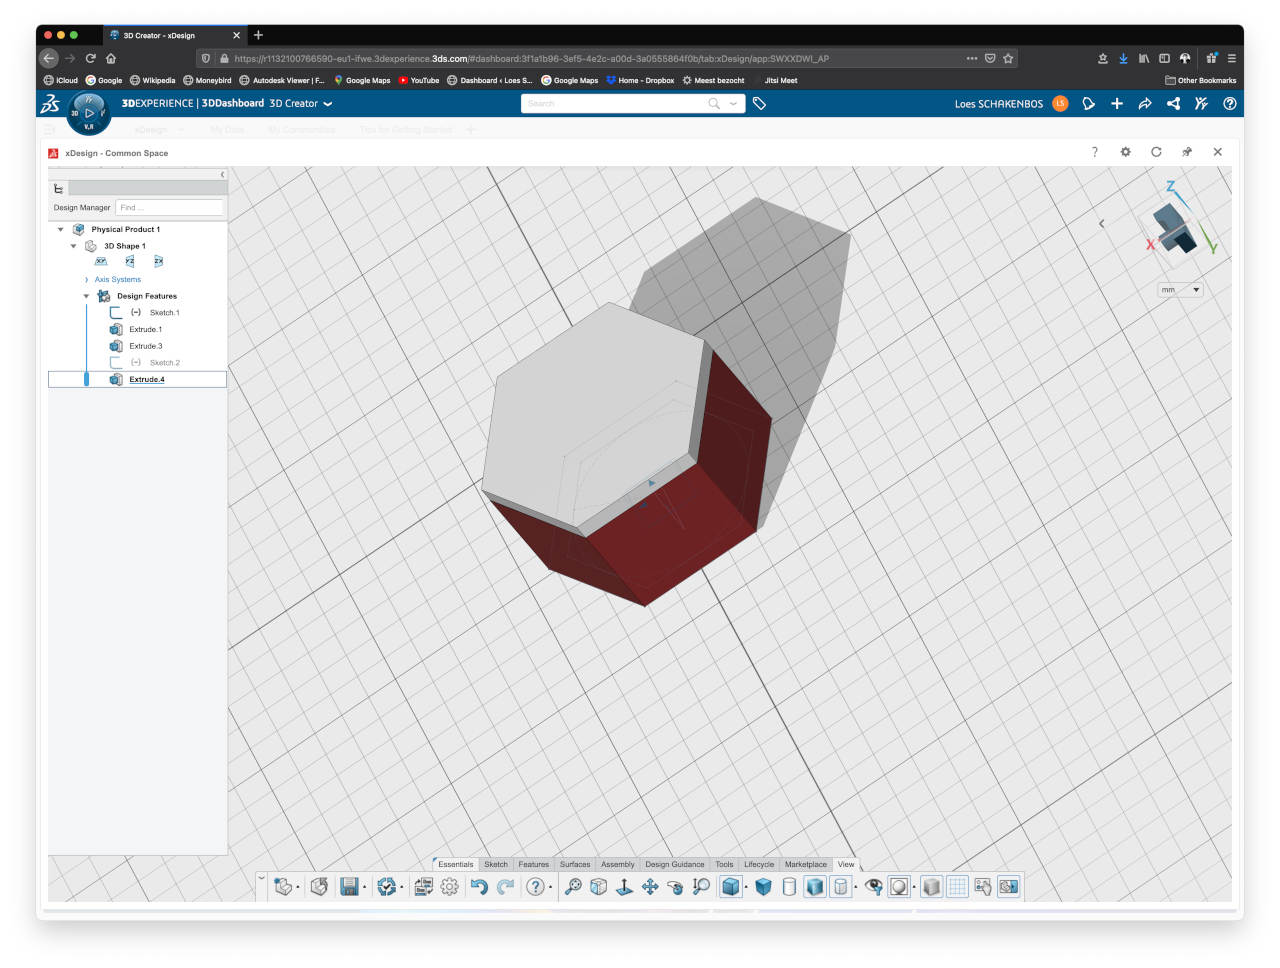Toggle the grey cube perspective display
The width and height of the screenshot is (1280, 968).
pos(931,887)
